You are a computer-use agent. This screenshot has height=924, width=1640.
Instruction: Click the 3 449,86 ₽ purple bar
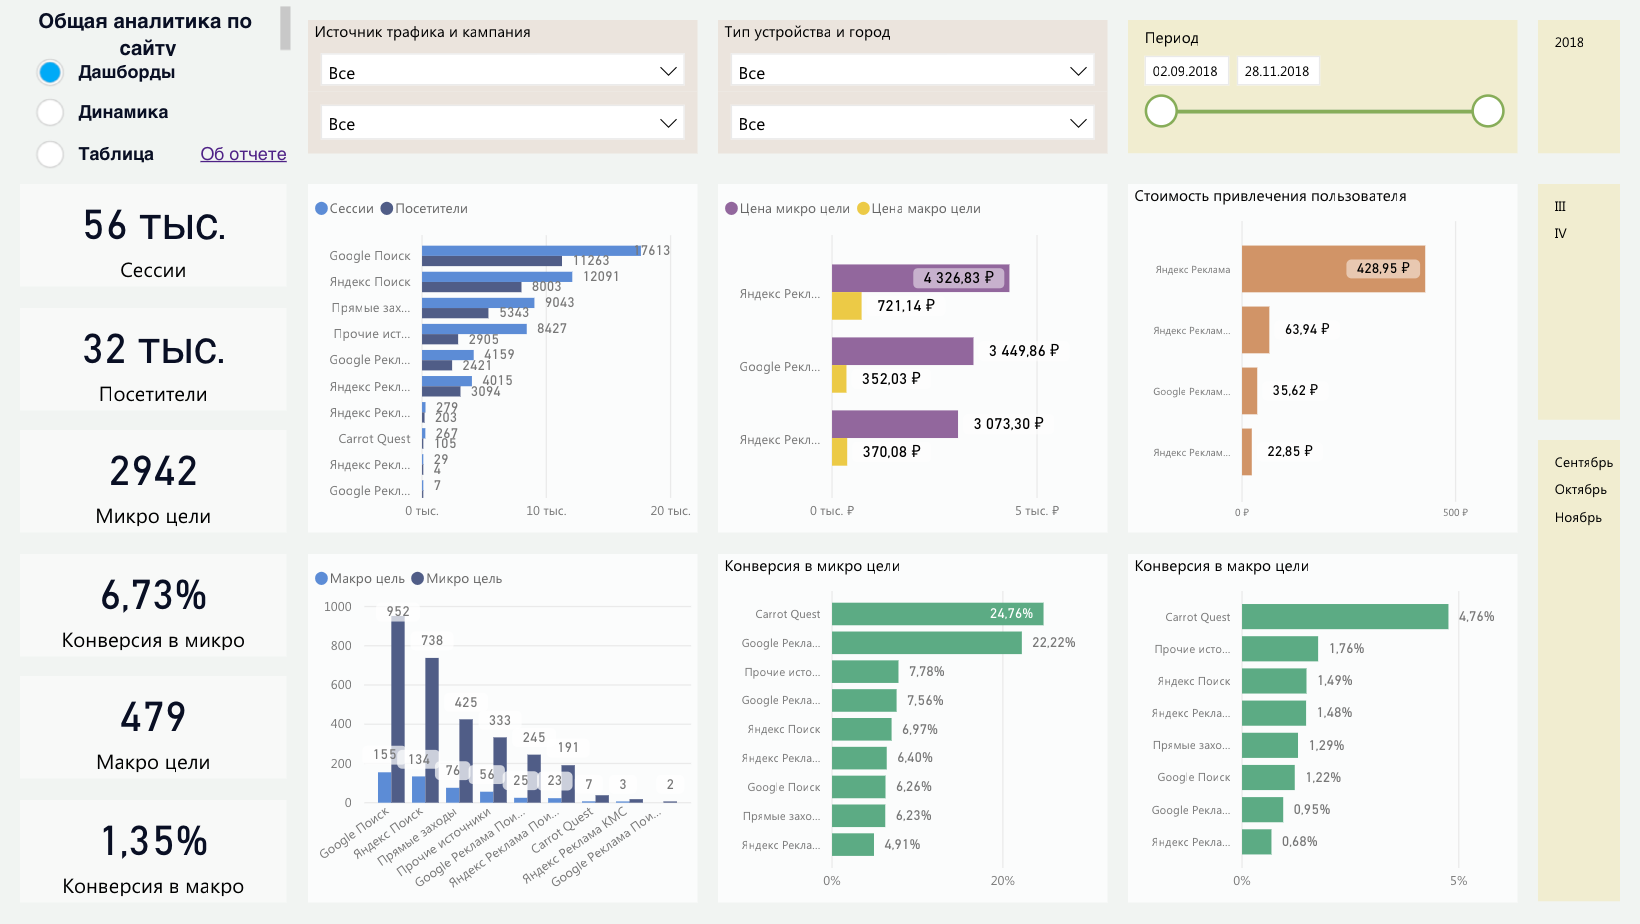point(902,351)
